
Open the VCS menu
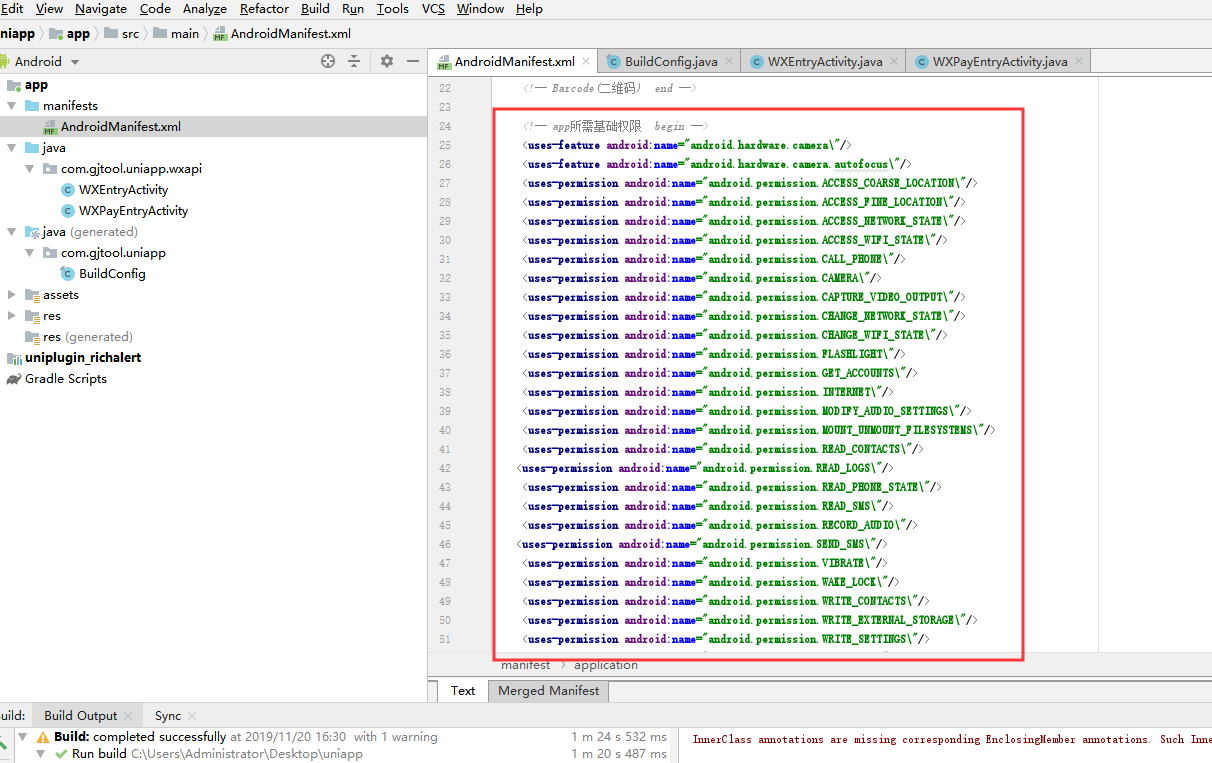pos(433,9)
